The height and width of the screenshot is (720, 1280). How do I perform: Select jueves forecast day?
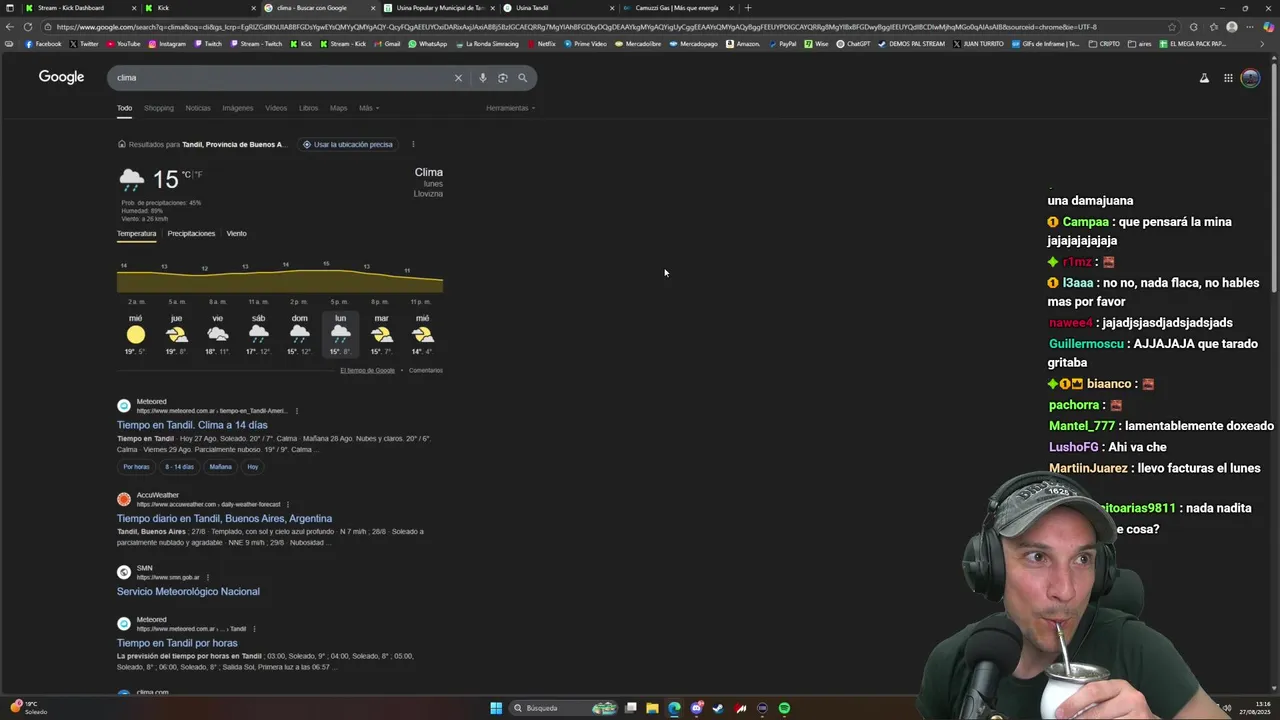[176, 335]
